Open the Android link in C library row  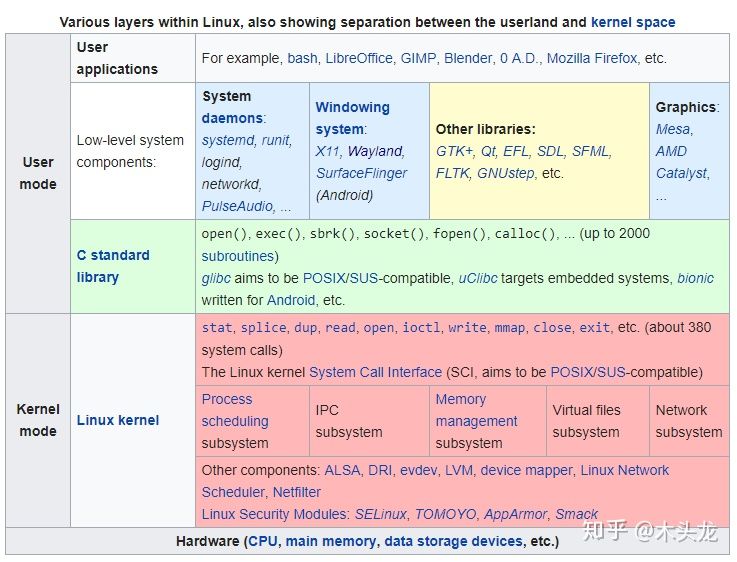point(290,300)
